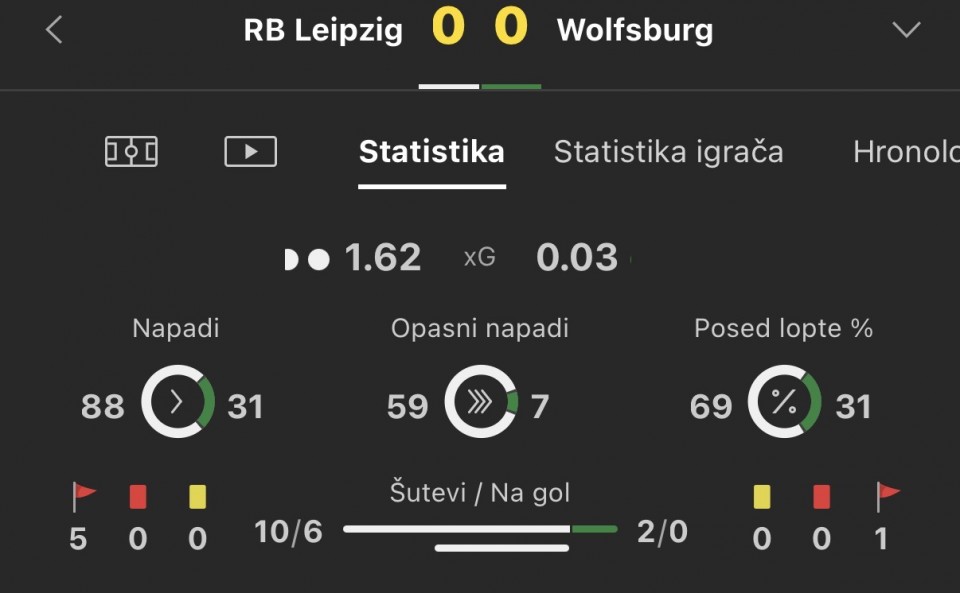Tap Wolfsburg yellow card icon
Image resolution: width=960 pixels, height=593 pixels.
762,496
